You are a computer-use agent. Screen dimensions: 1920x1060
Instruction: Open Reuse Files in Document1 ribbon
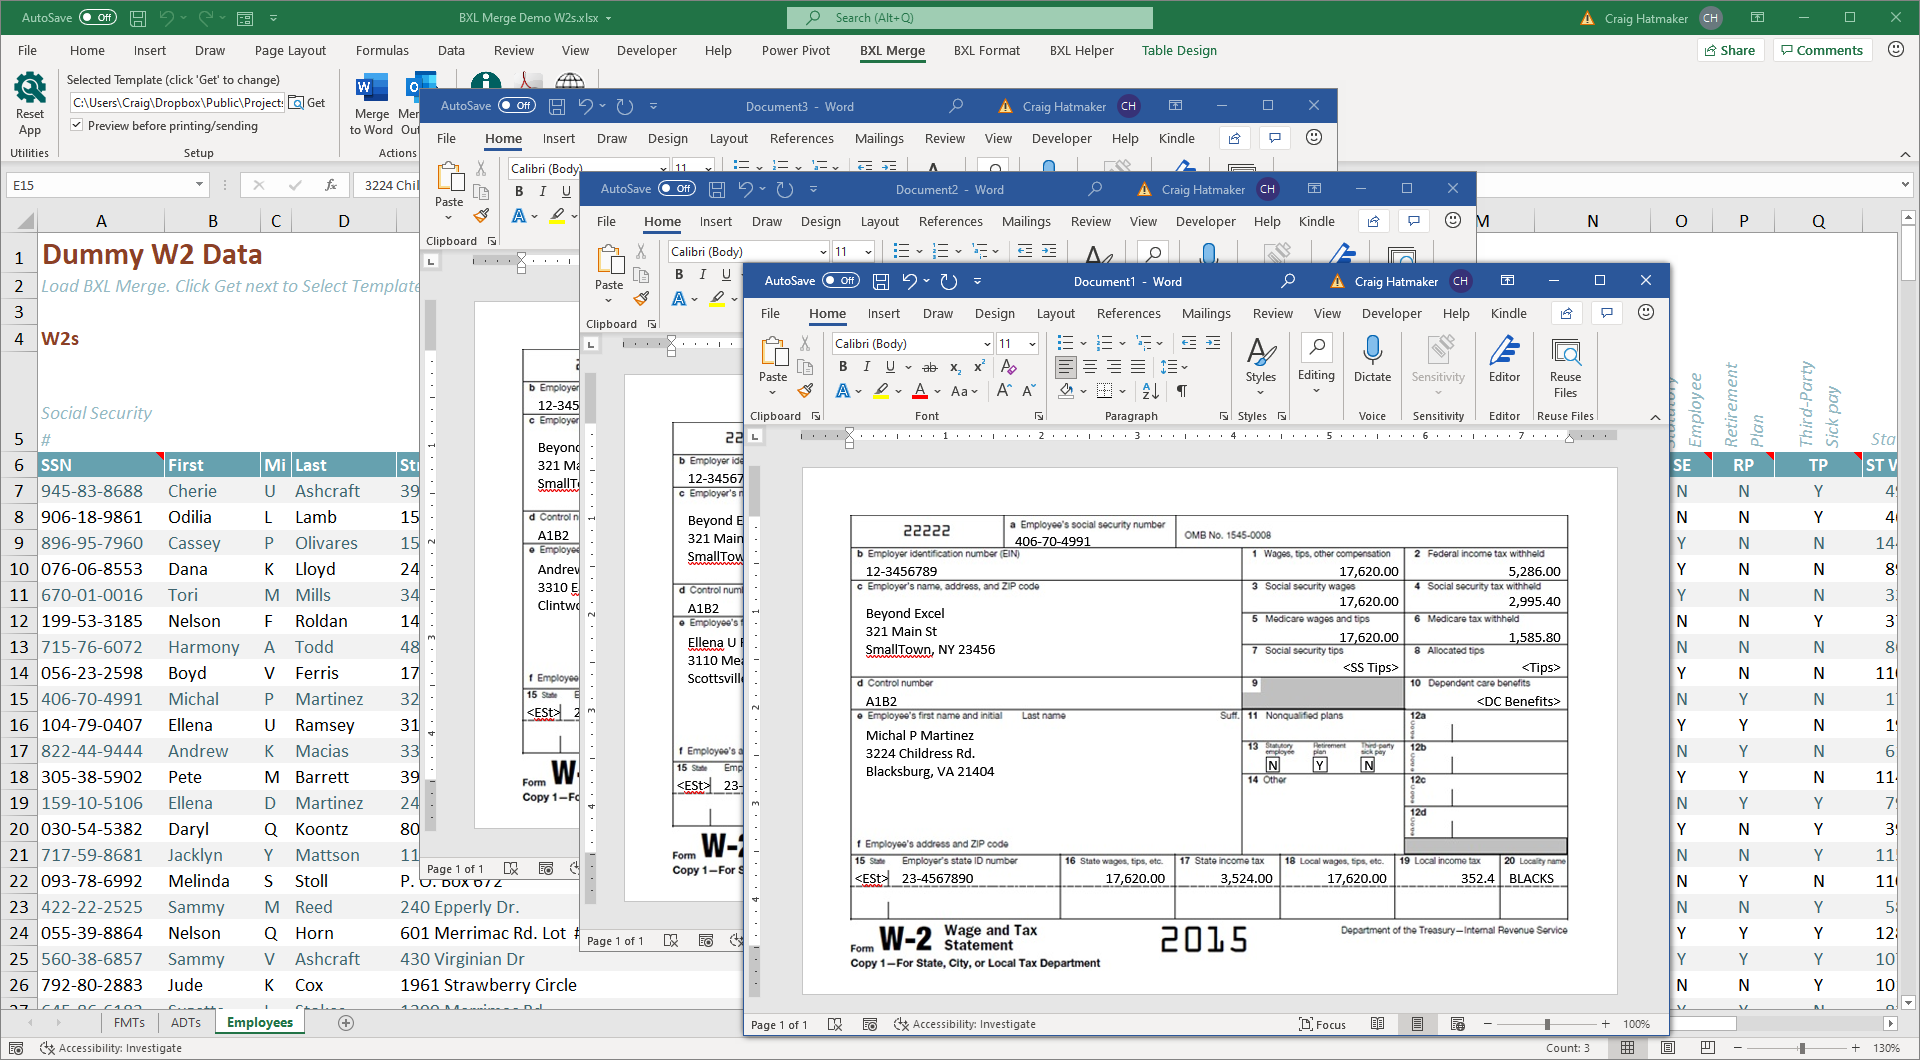(1565, 367)
